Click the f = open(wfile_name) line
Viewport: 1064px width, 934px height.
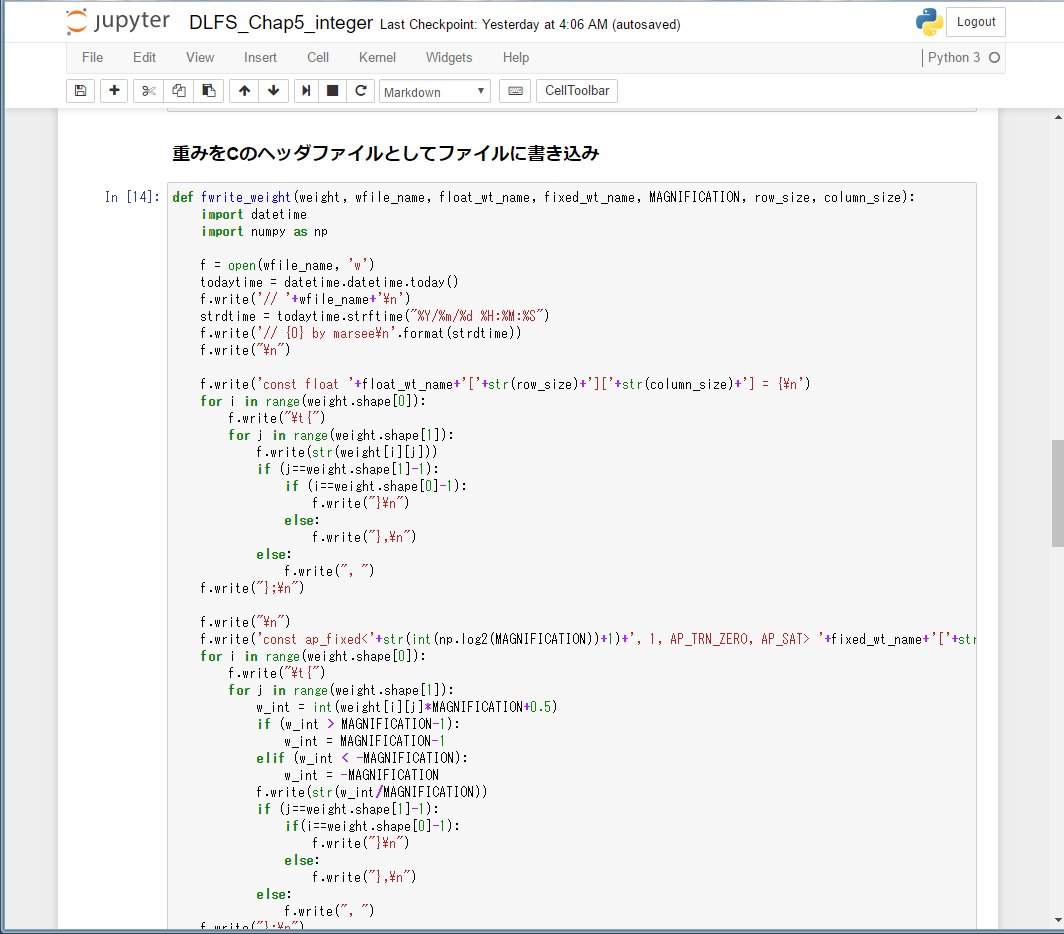coord(287,265)
